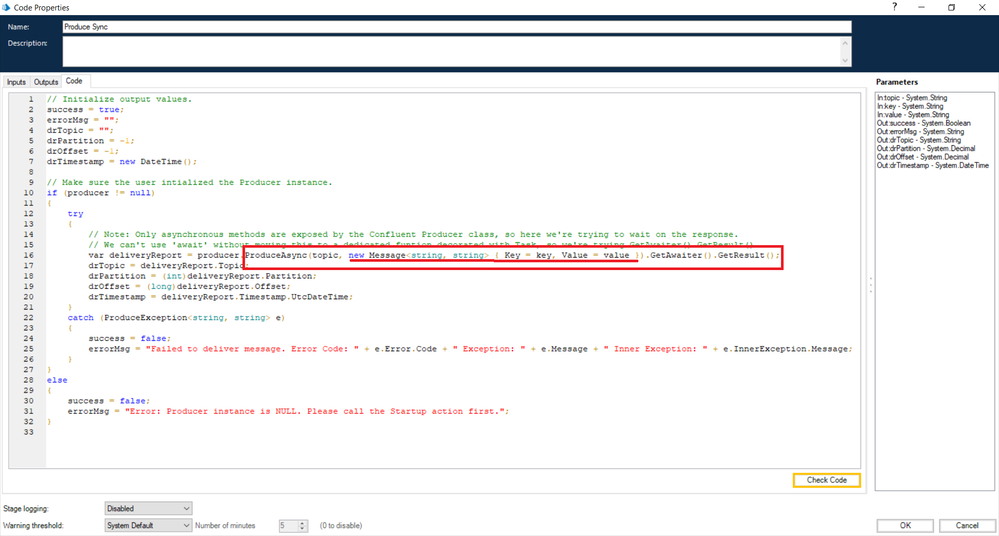
Task: Click the line 'if (producer != null)'
Action: pos(101,192)
